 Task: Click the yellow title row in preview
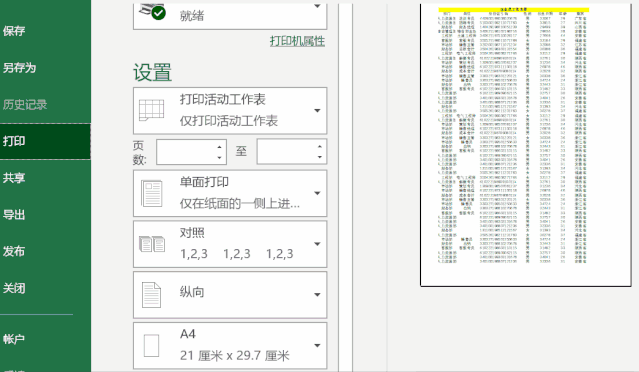pyautogui.click(x=513, y=9)
